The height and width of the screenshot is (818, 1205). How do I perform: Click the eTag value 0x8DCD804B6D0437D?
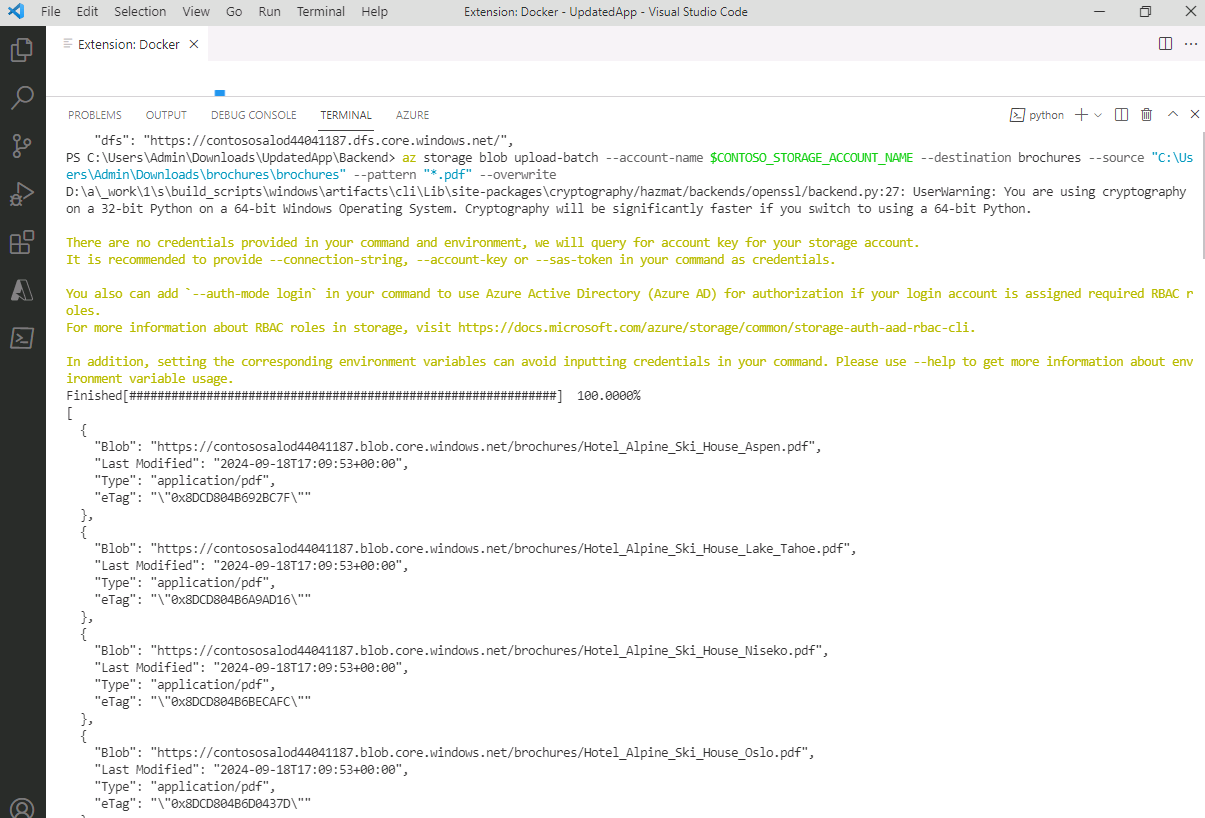pos(230,803)
